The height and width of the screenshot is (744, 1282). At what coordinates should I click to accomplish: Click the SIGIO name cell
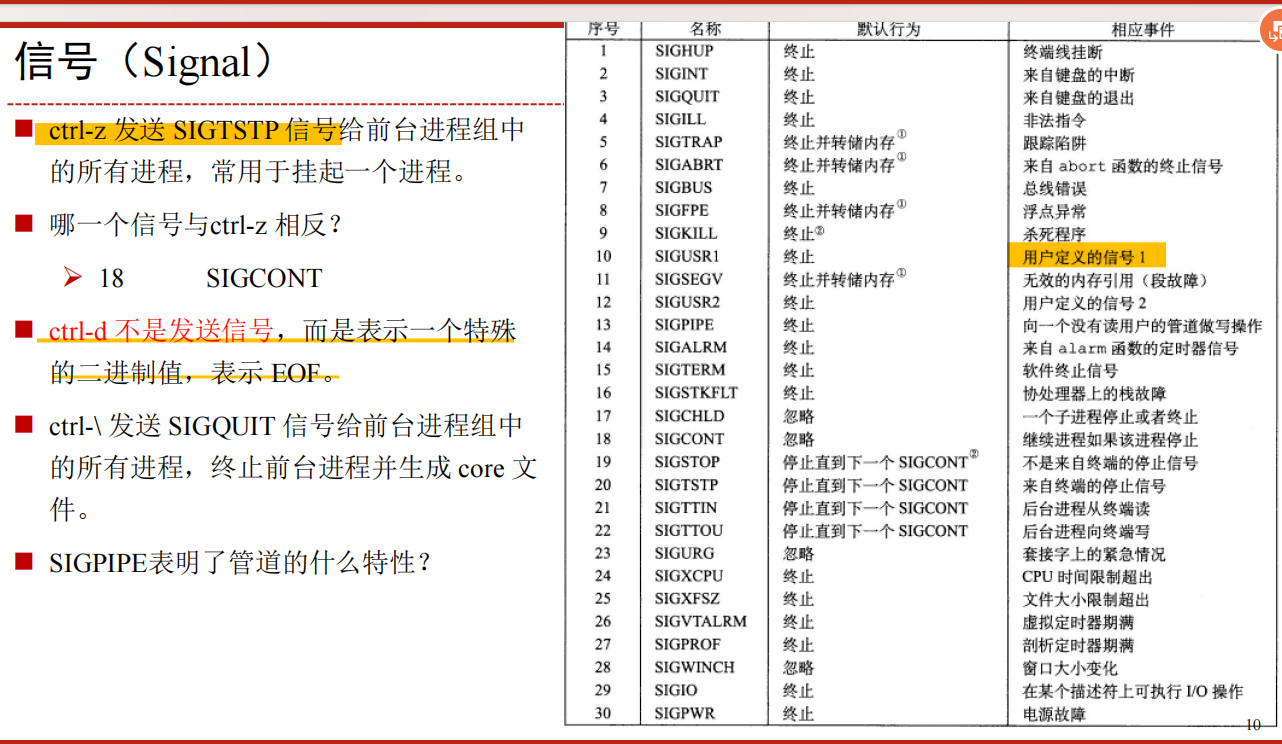point(676,691)
